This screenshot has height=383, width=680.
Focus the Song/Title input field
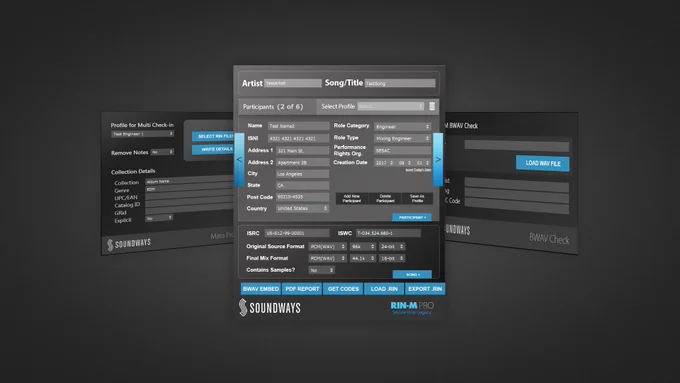pos(400,83)
